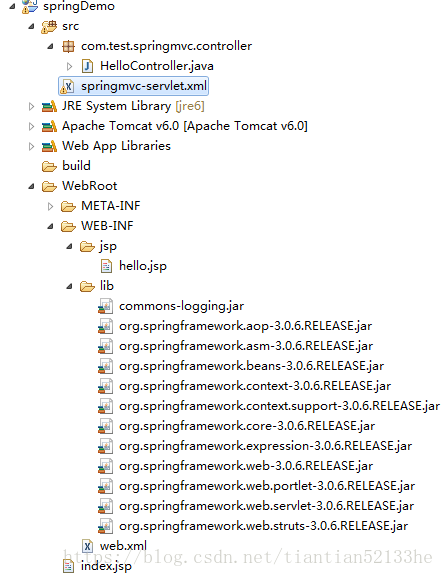Click the springDemo project icon

pos(29,6)
